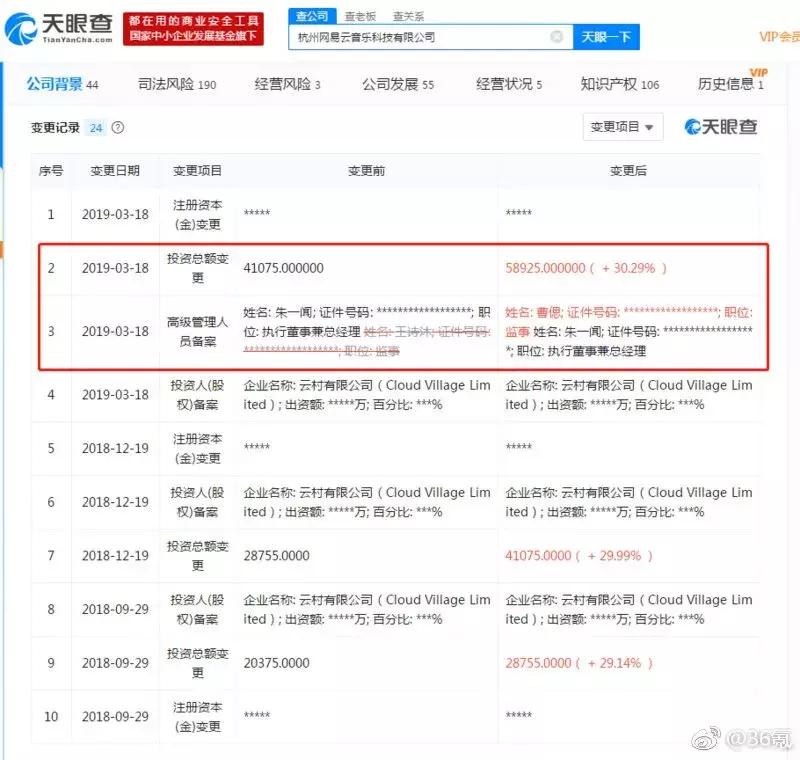Click the 天眼一下 search button
The height and width of the screenshot is (760, 800).
[606, 36]
